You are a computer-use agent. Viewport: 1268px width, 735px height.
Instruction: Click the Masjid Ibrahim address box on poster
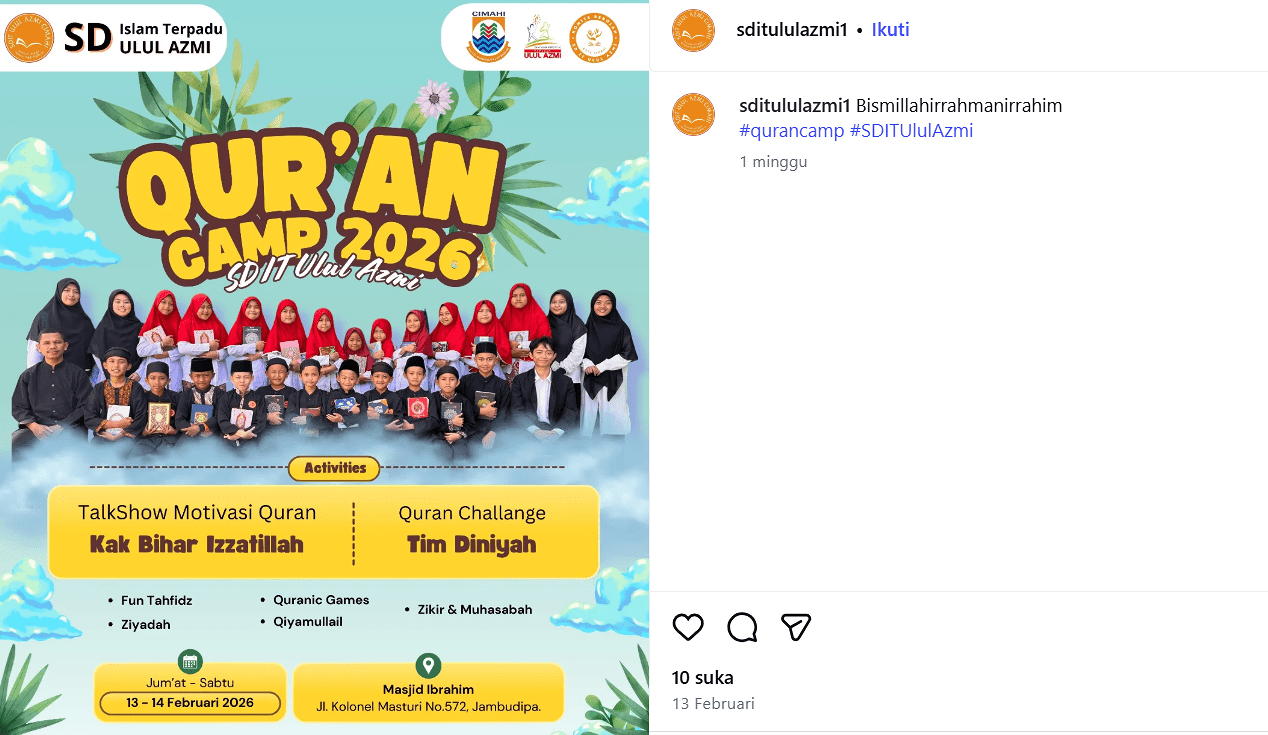428,692
